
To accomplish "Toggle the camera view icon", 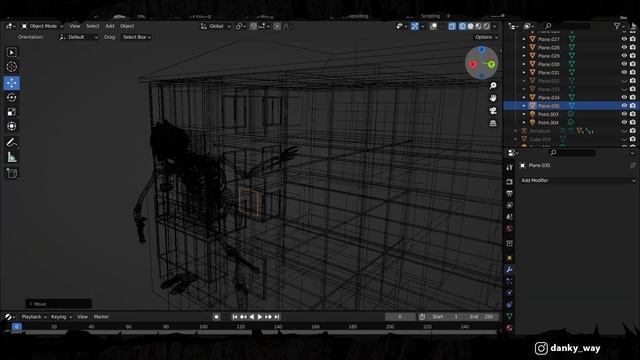I will (493, 111).
